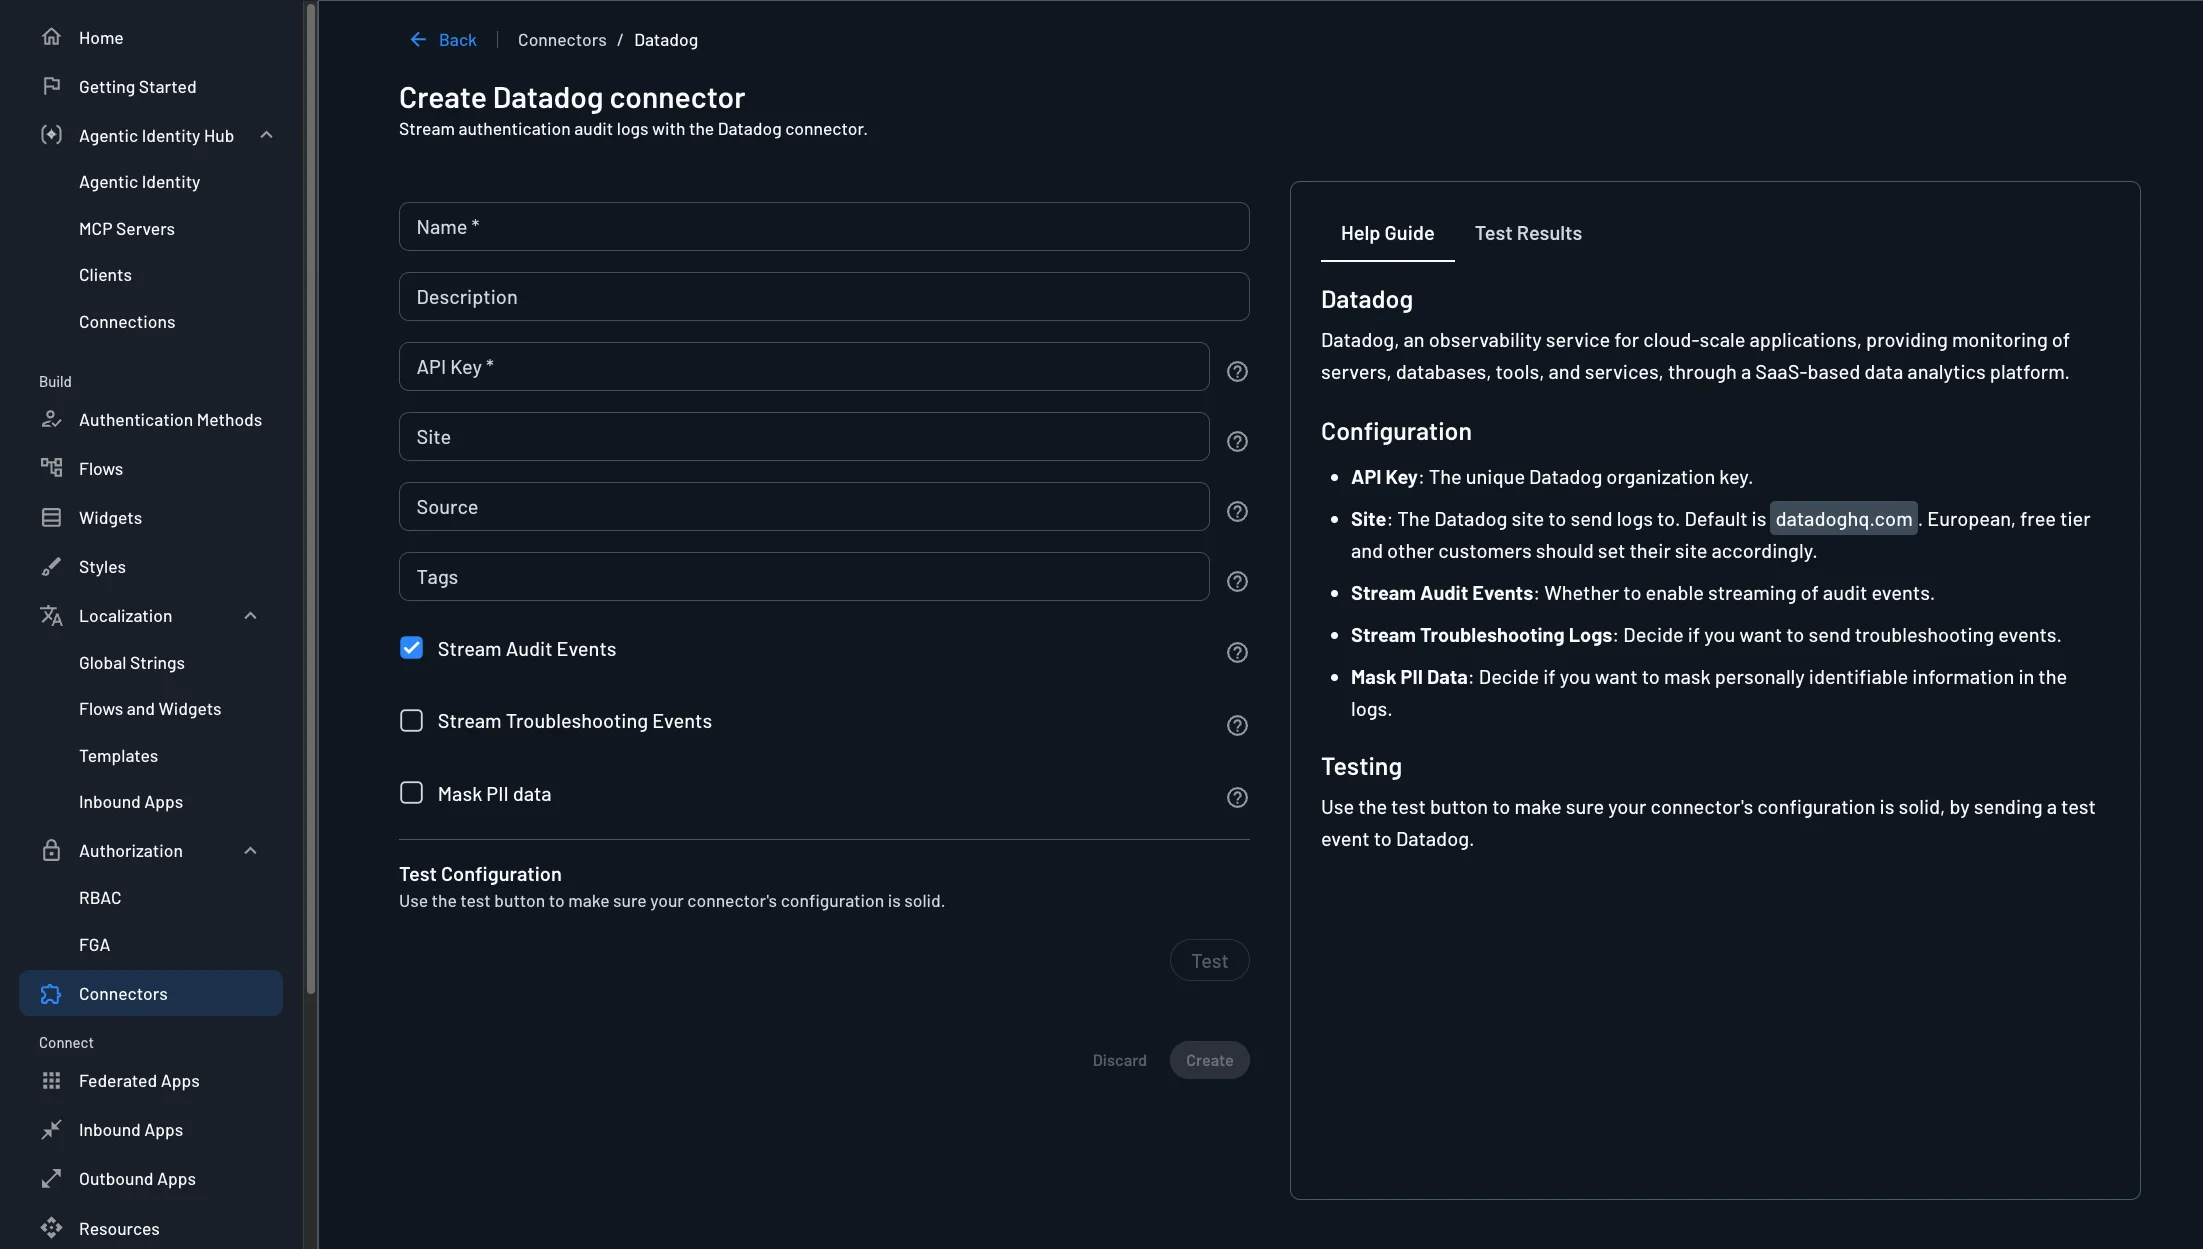Focus the Site input field
The image size is (2203, 1249).
pos(804,436)
